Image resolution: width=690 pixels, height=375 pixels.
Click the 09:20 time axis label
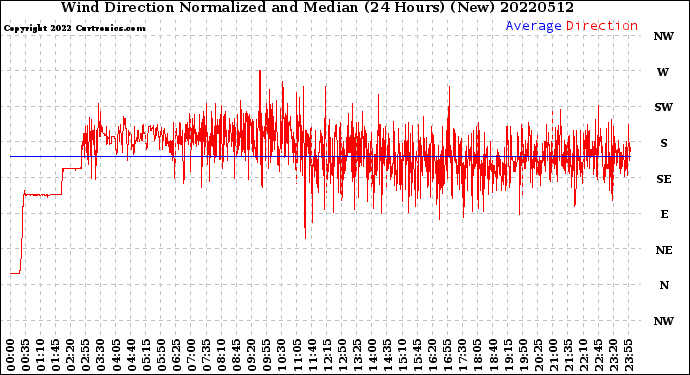point(252,355)
